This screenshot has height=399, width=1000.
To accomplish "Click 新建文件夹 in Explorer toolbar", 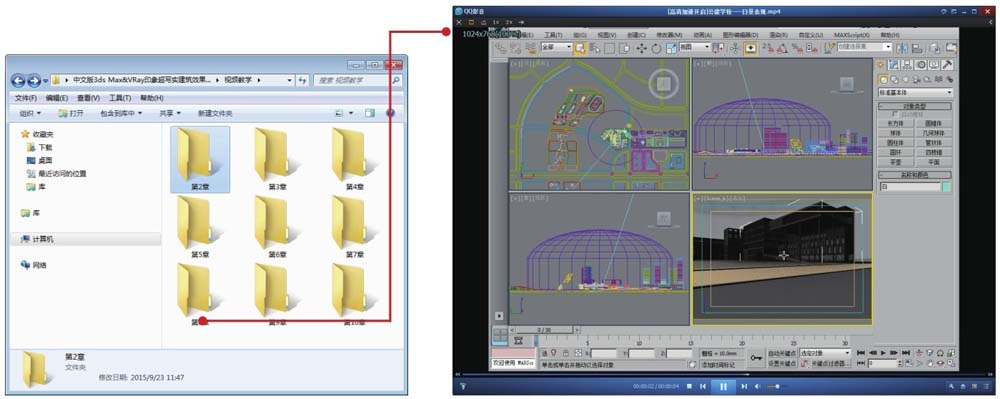I will 215,113.
